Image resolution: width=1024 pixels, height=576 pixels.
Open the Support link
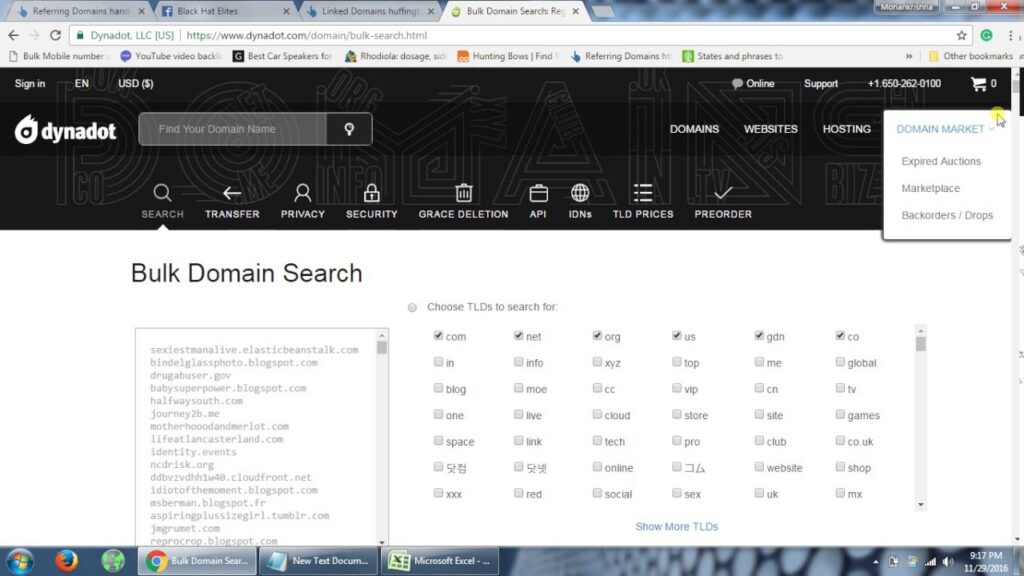click(x=821, y=84)
